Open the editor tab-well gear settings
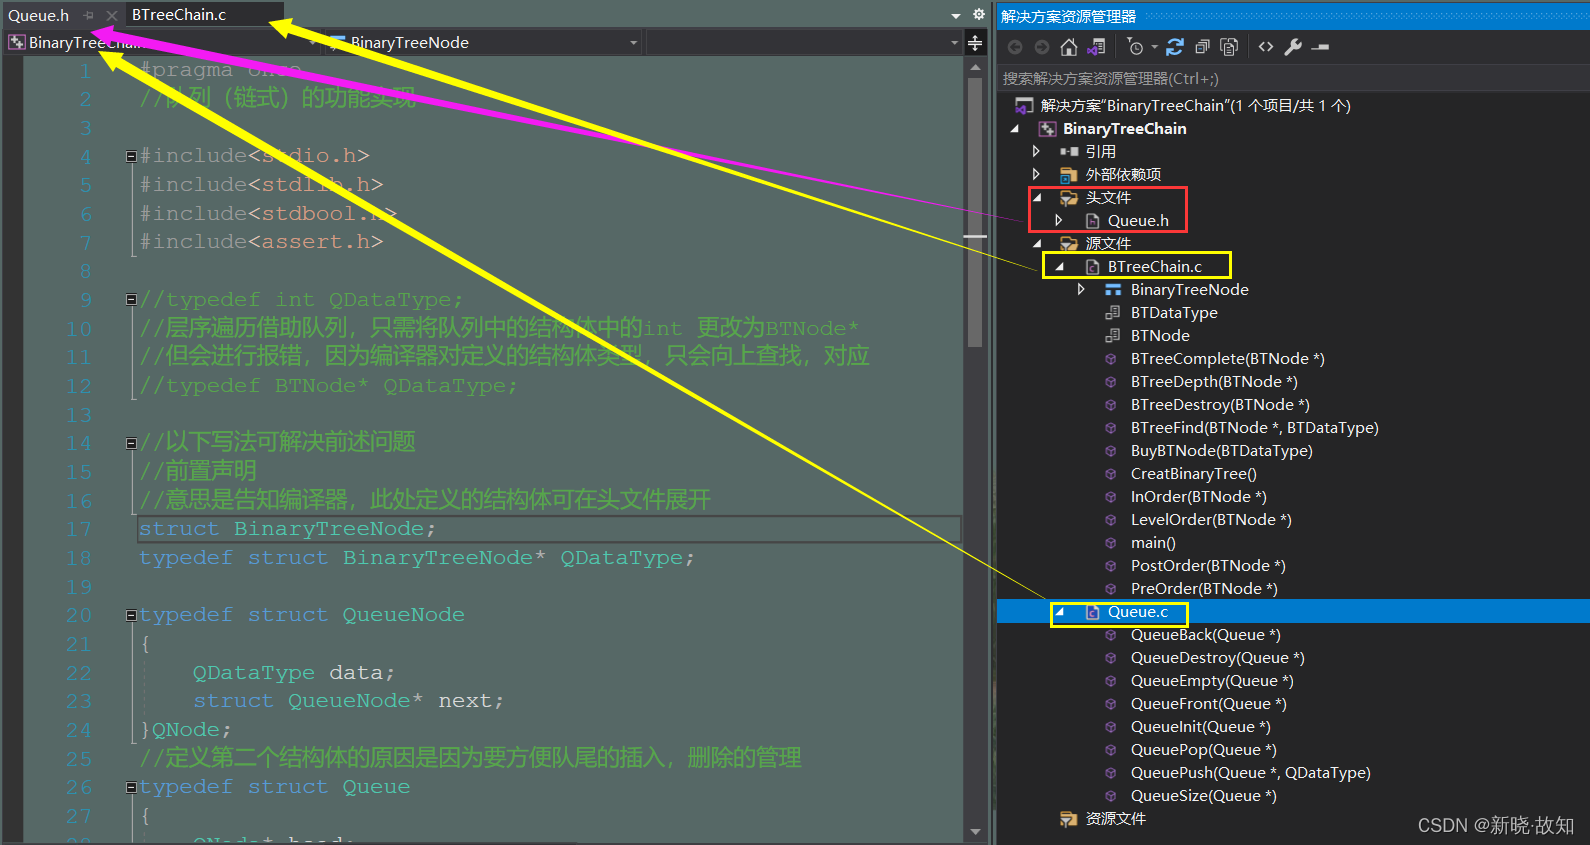The image size is (1590, 845). (979, 15)
